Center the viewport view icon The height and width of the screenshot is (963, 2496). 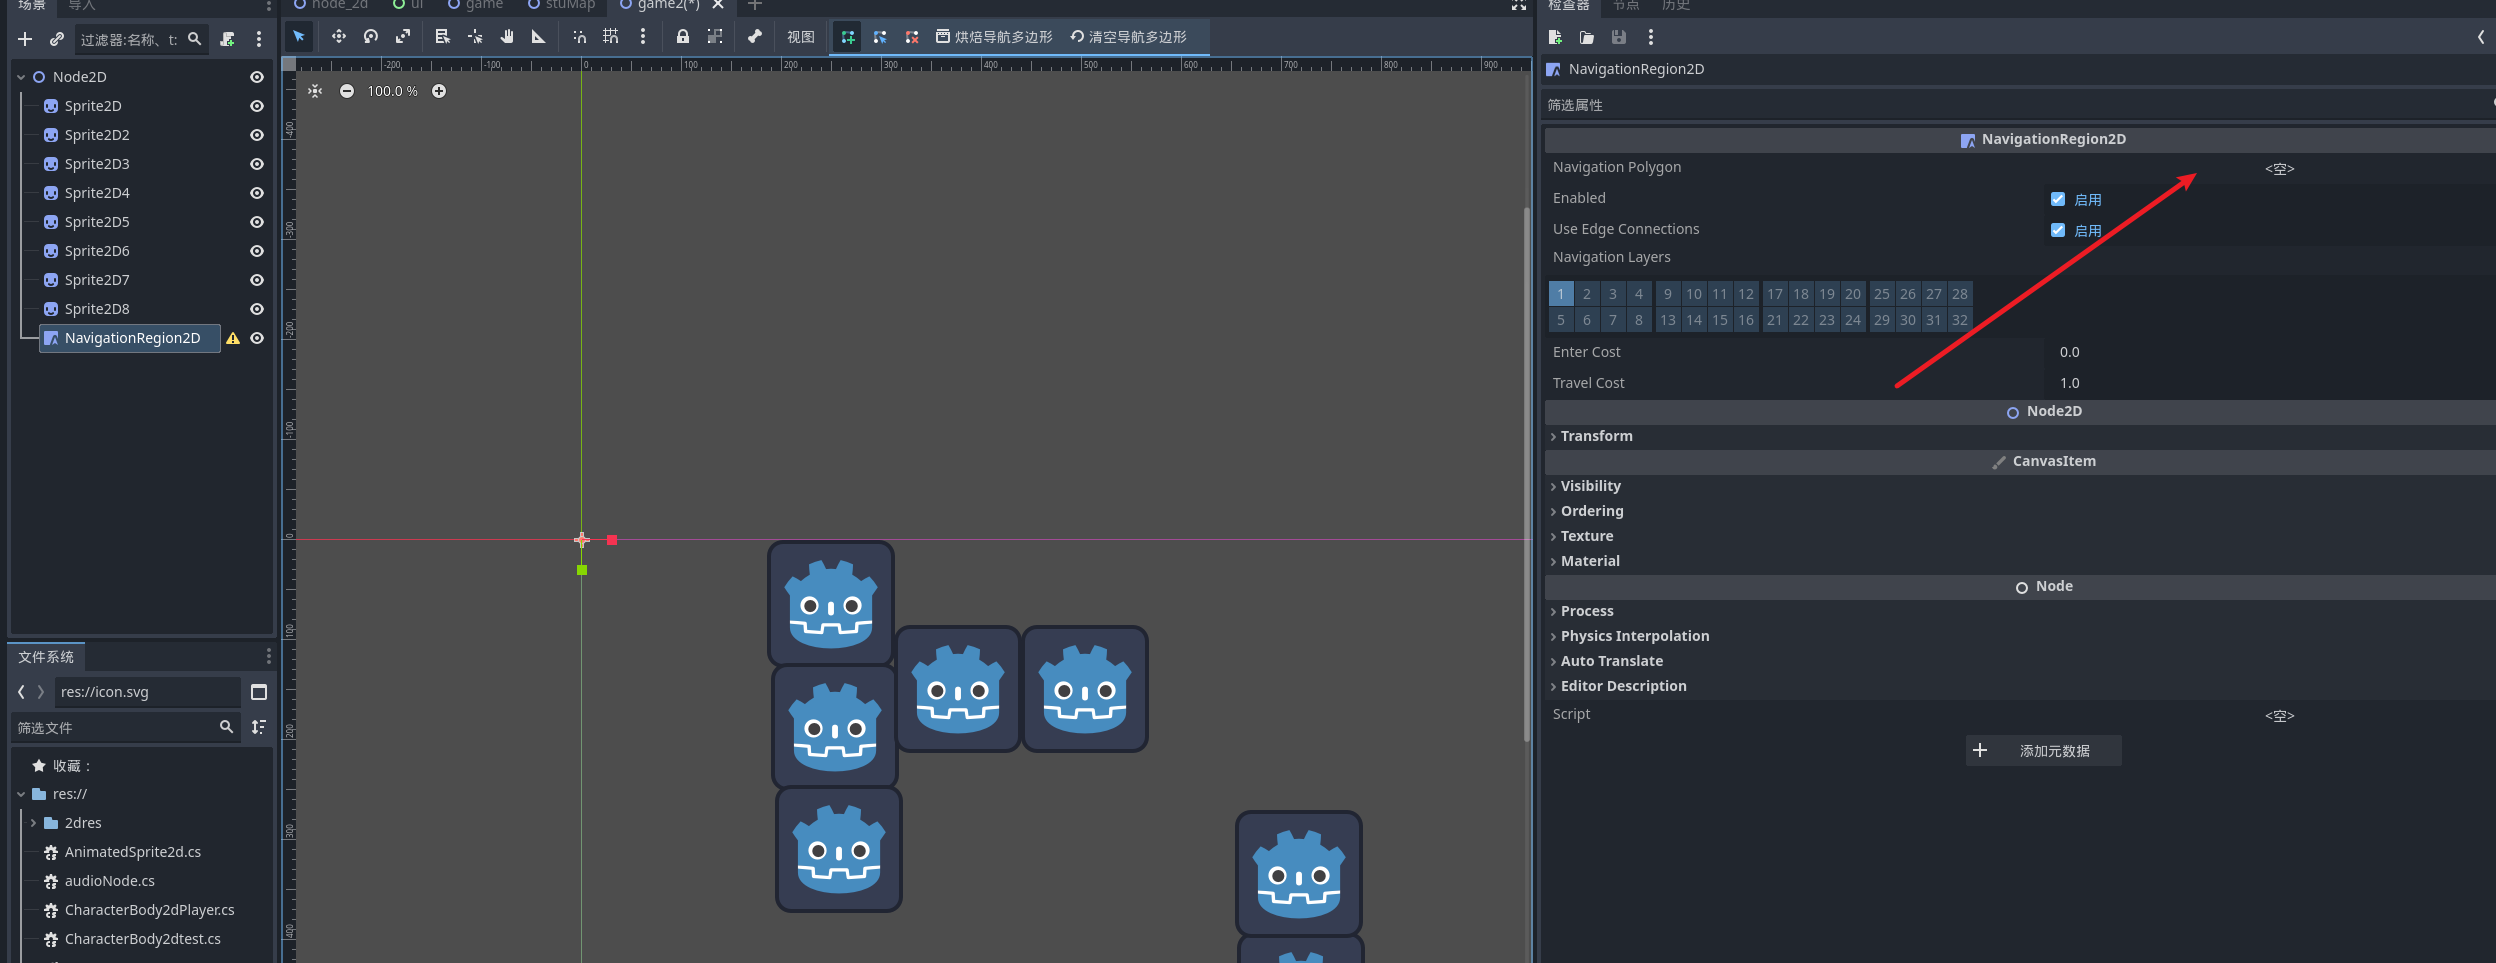pos(315,91)
